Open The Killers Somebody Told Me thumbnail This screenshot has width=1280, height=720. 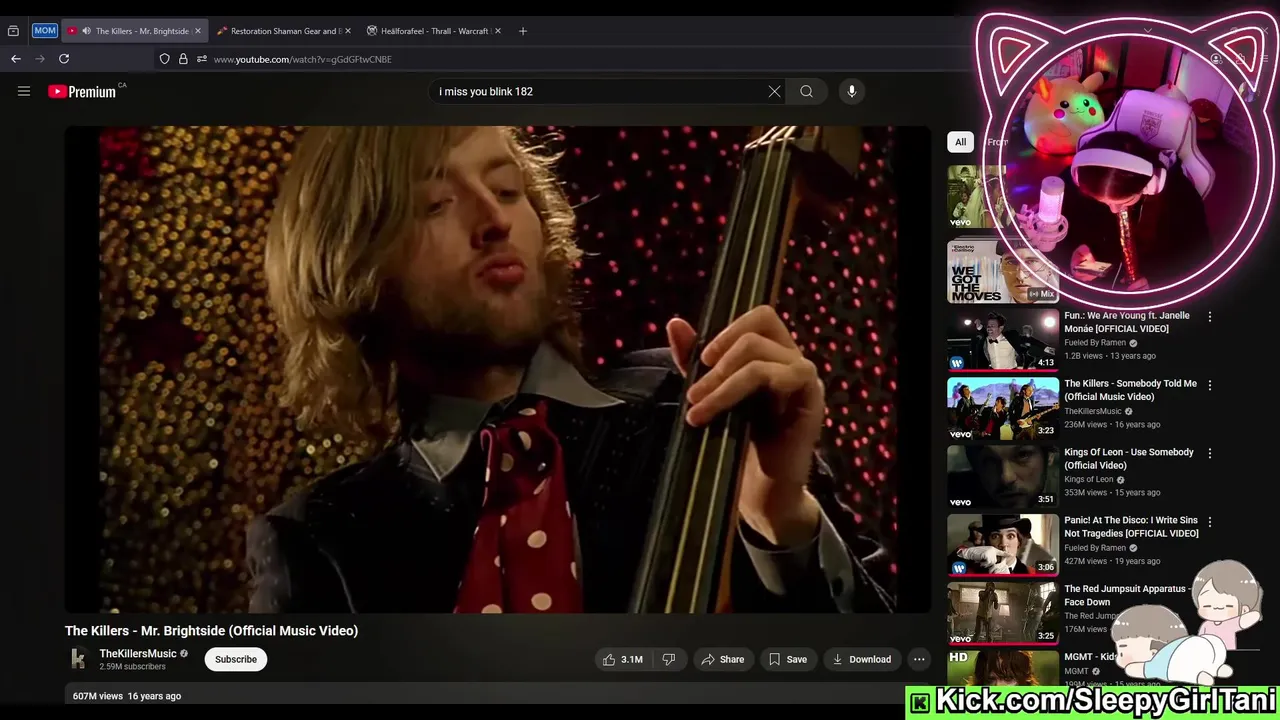click(1002, 408)
